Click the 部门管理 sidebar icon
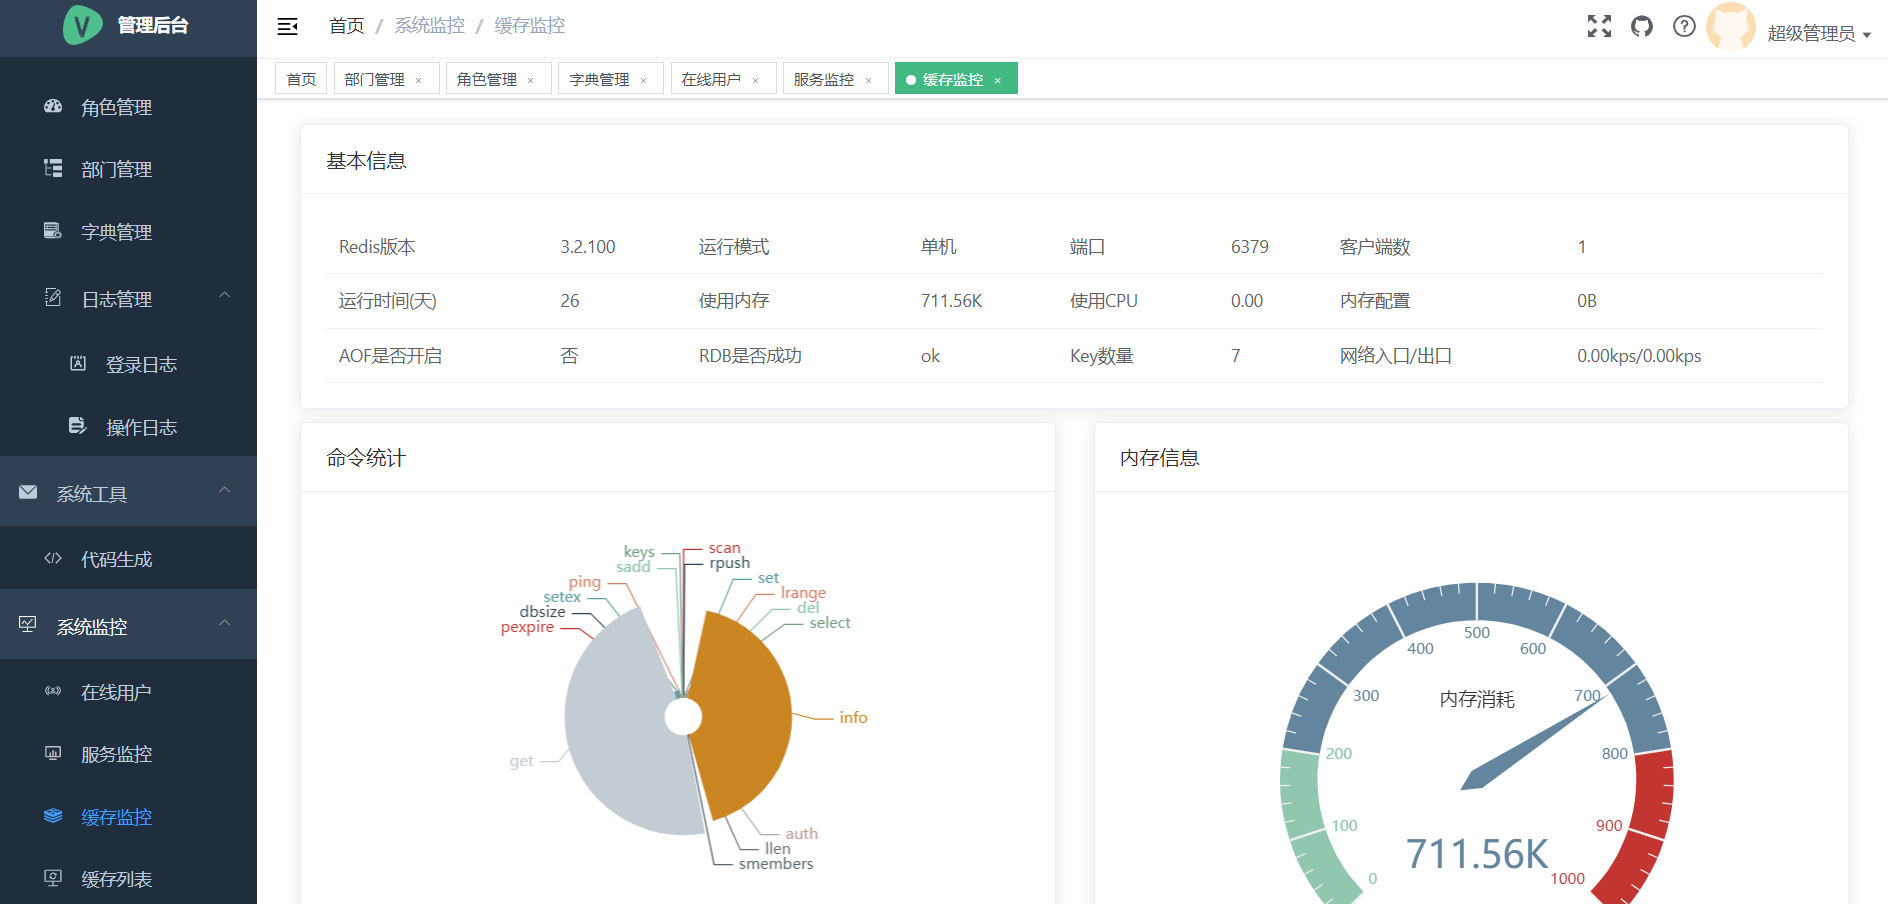 coord(53,168)
